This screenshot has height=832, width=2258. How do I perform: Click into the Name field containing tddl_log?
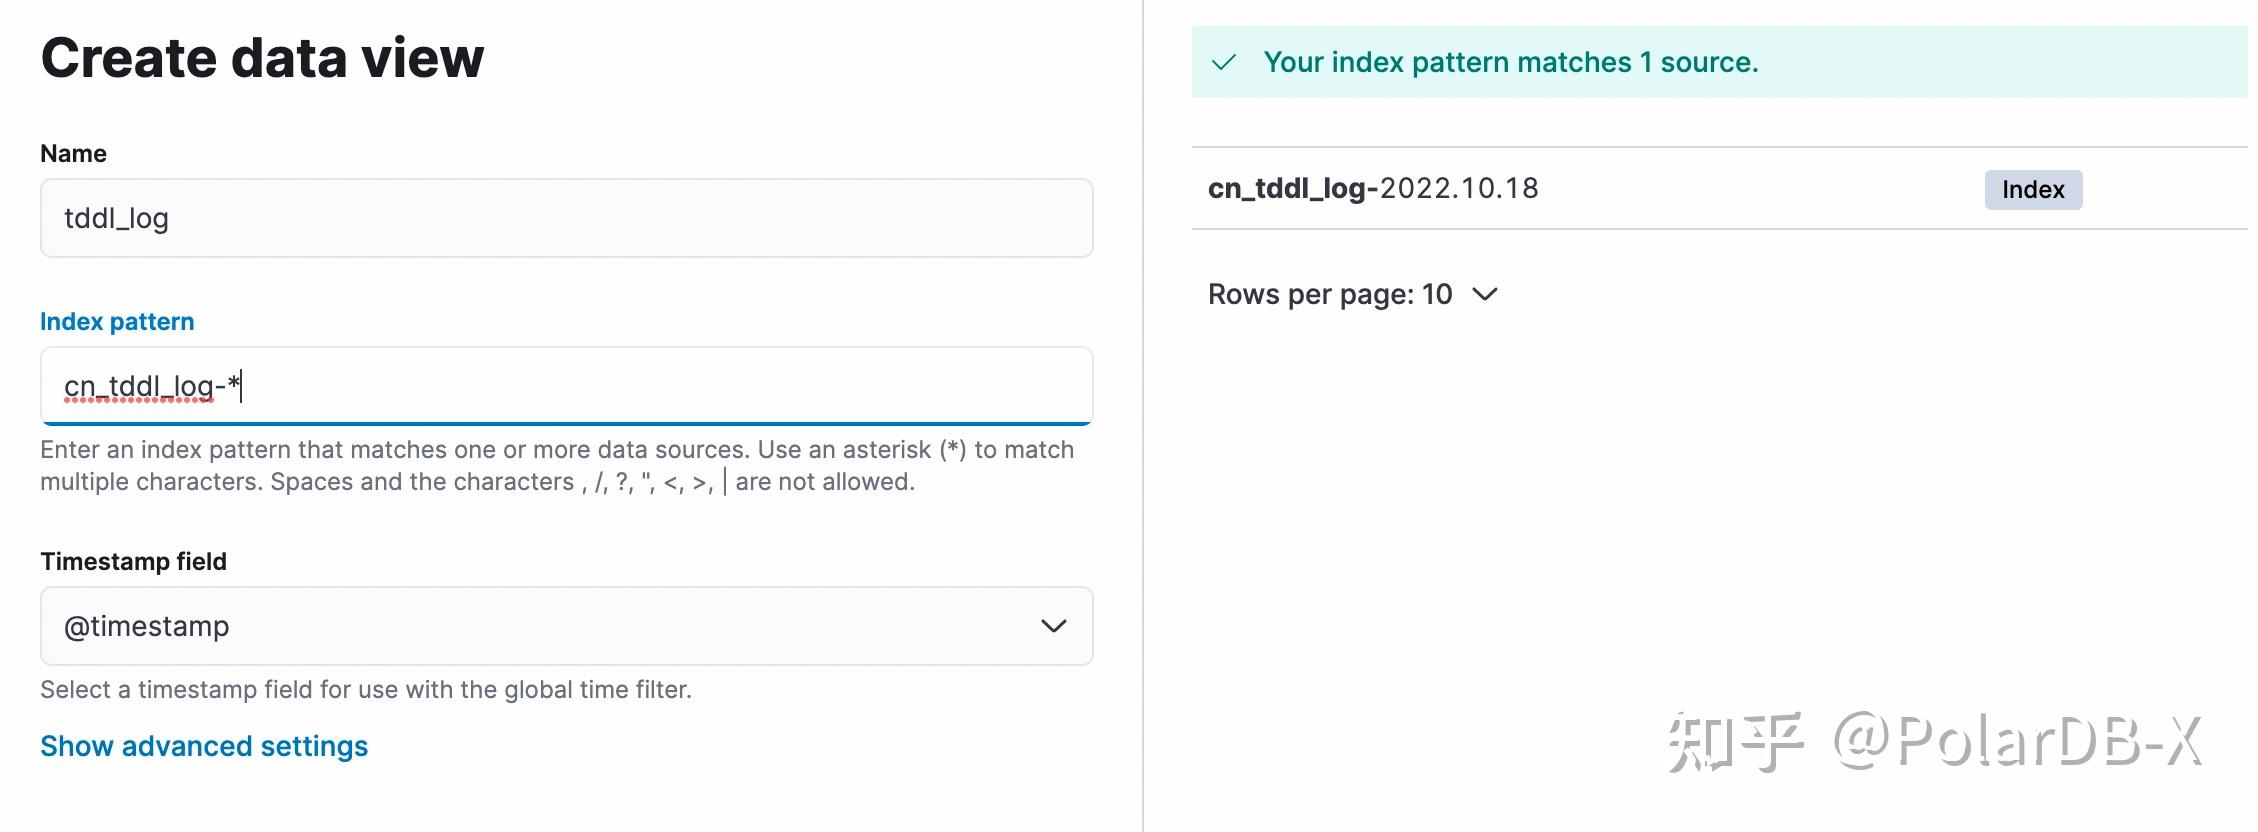point(566,218)
